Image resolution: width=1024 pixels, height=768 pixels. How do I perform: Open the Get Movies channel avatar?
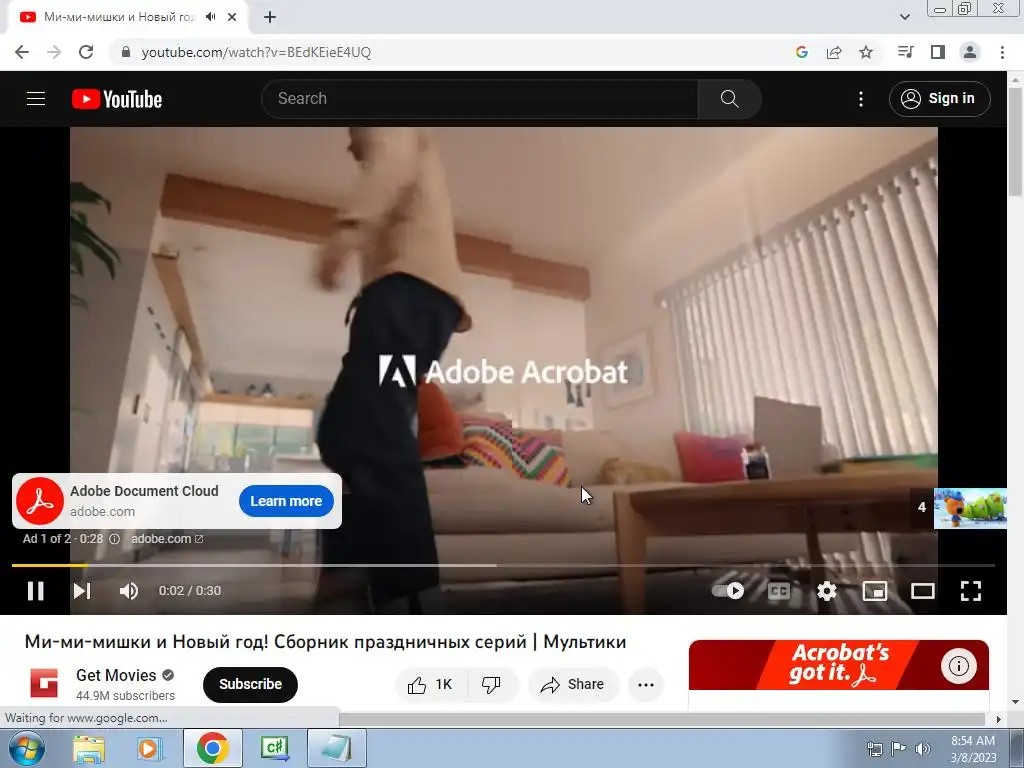[x=44, y=684]
